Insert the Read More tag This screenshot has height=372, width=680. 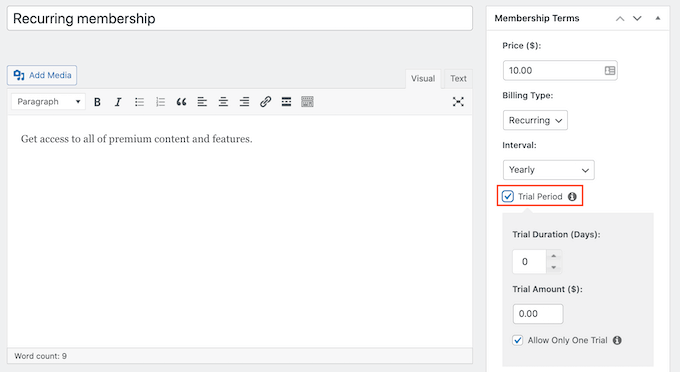(x=286, y=102)
